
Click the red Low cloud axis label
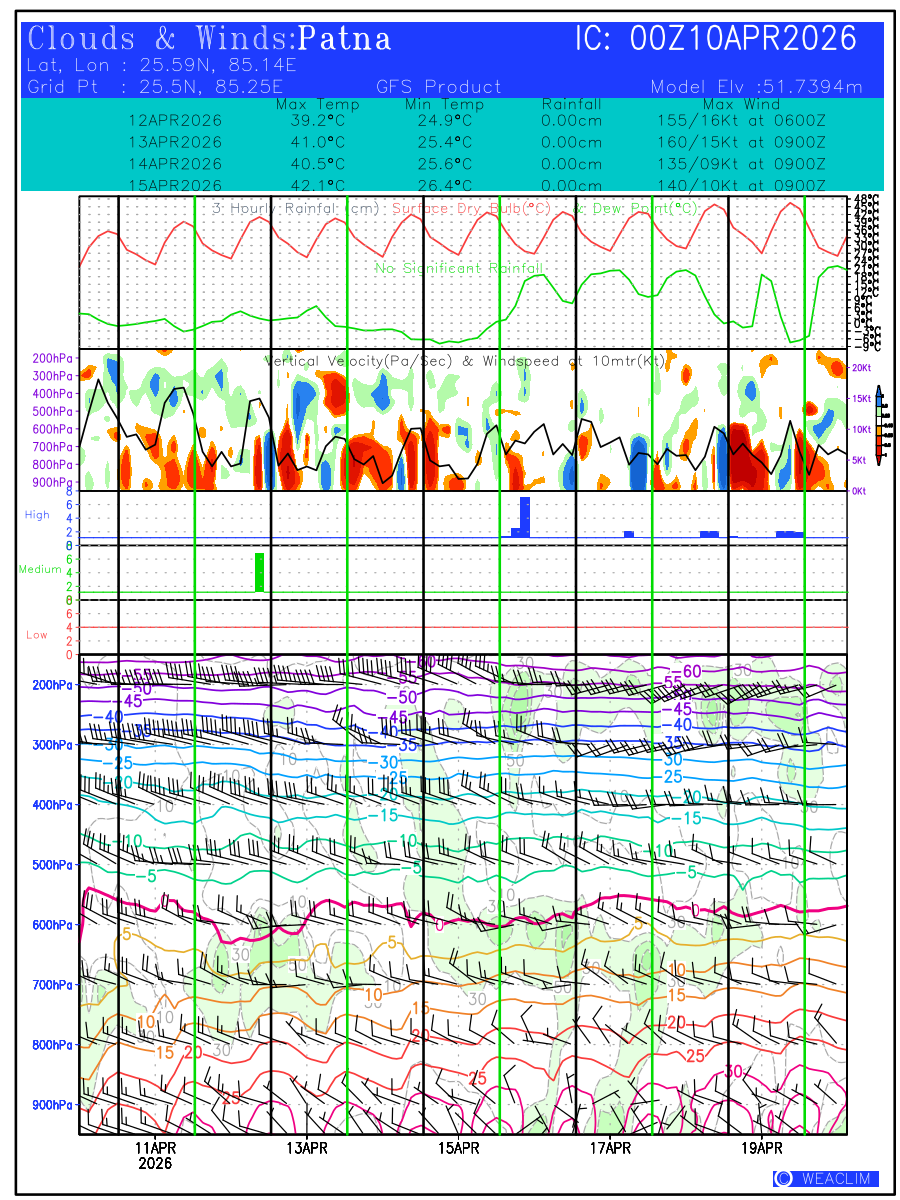pyautogui.click(x=37, y=635)
